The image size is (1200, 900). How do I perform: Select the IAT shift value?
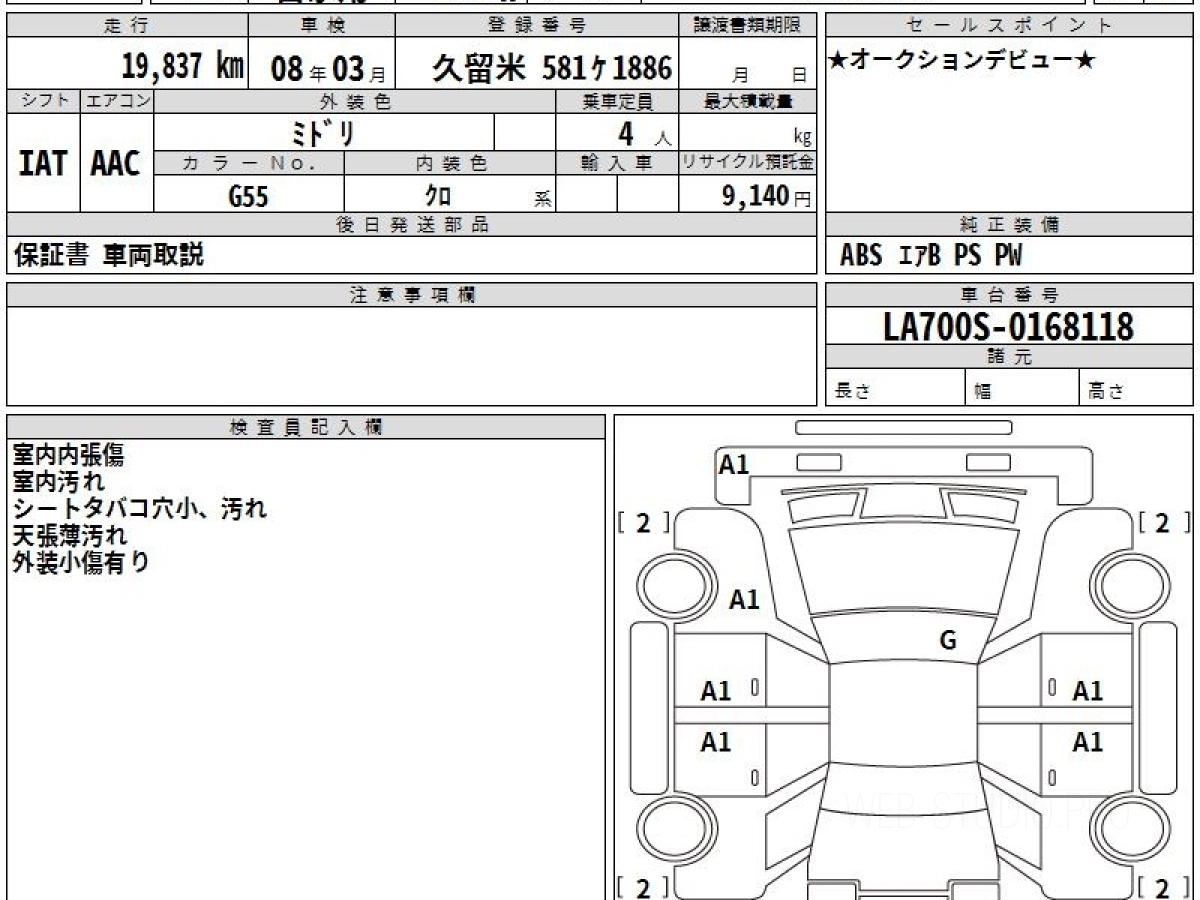coord(43,163)
